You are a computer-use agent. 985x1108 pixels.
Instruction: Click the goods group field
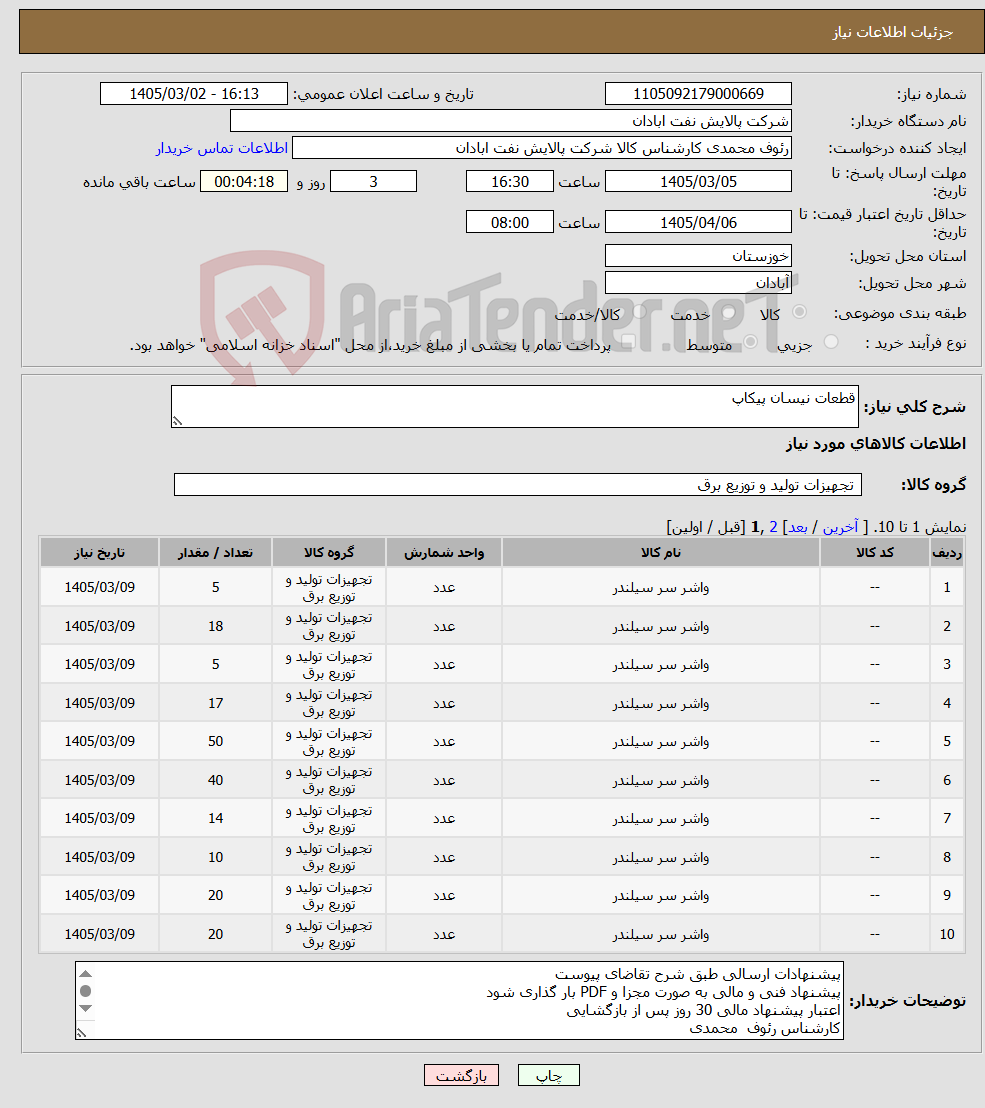(x=518, y=485)
